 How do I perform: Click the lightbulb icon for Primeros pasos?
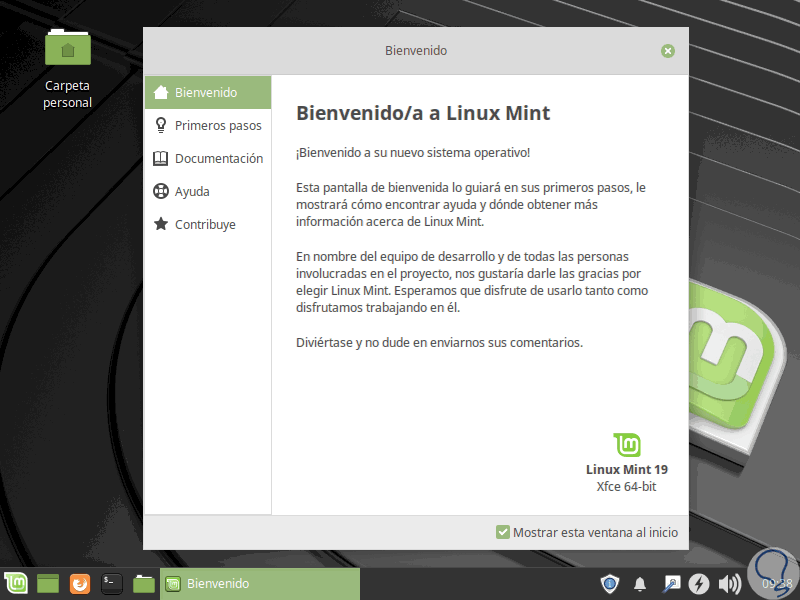tap(160, 125)
